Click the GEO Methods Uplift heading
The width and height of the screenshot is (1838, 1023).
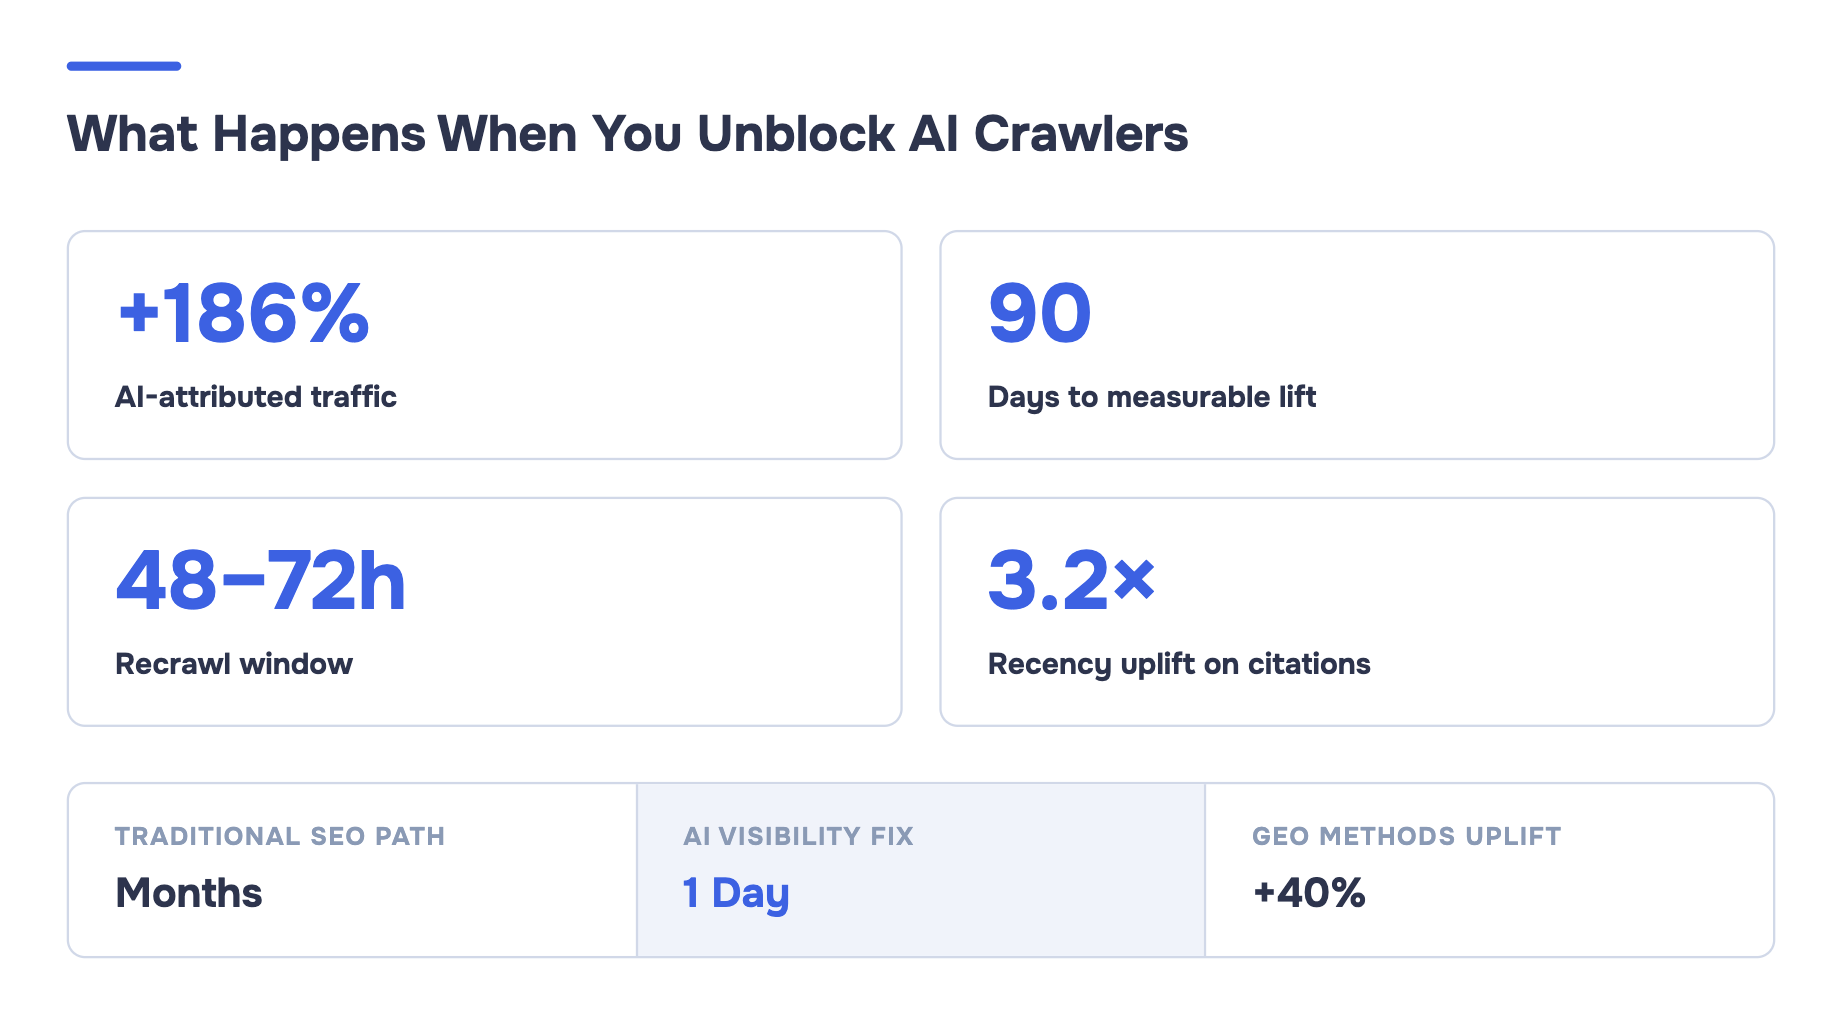(1406, 836)
